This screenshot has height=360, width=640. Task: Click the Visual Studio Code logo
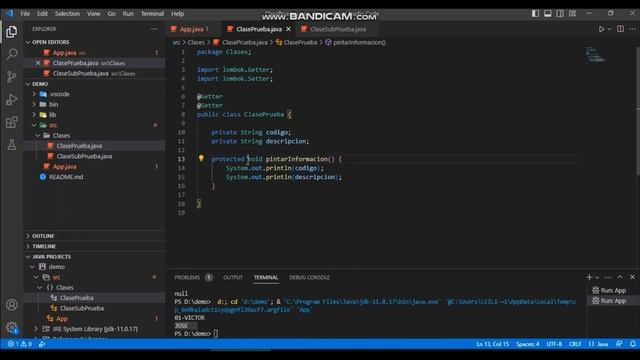pyautogui.click(x=9, y=13)
